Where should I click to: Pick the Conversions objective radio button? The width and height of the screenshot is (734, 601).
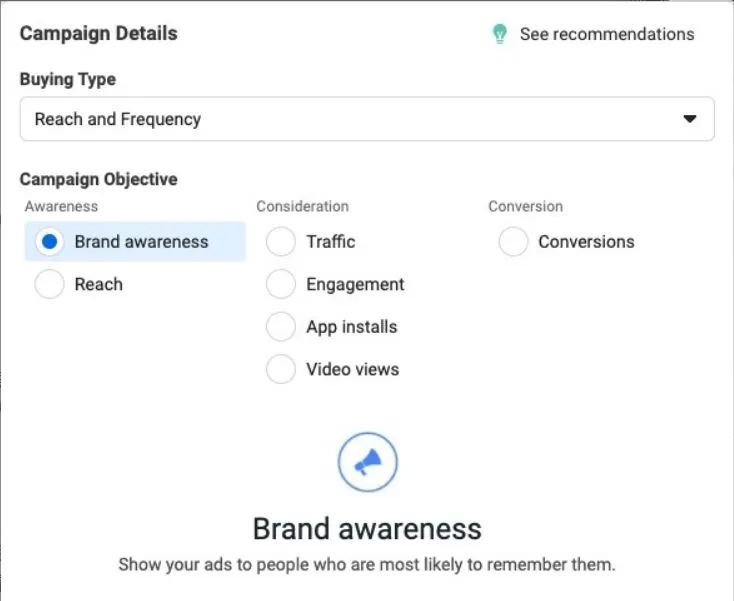(513, 242)
